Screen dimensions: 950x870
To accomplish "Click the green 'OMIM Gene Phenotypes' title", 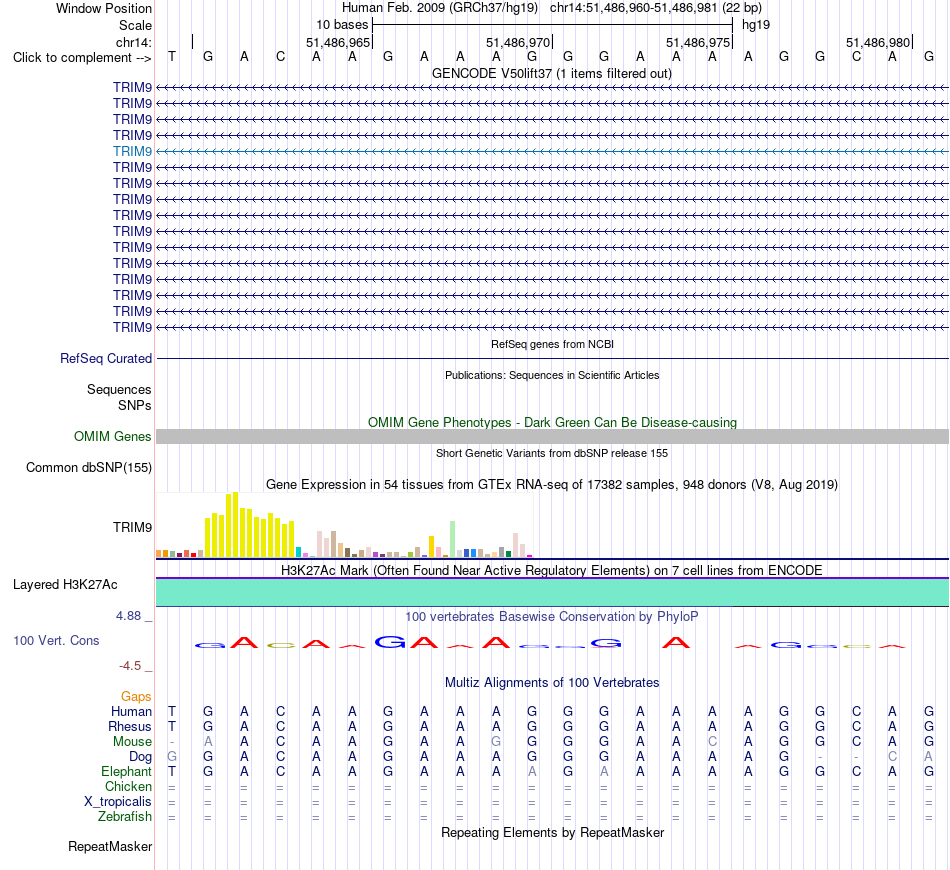I will click(552, 422).
